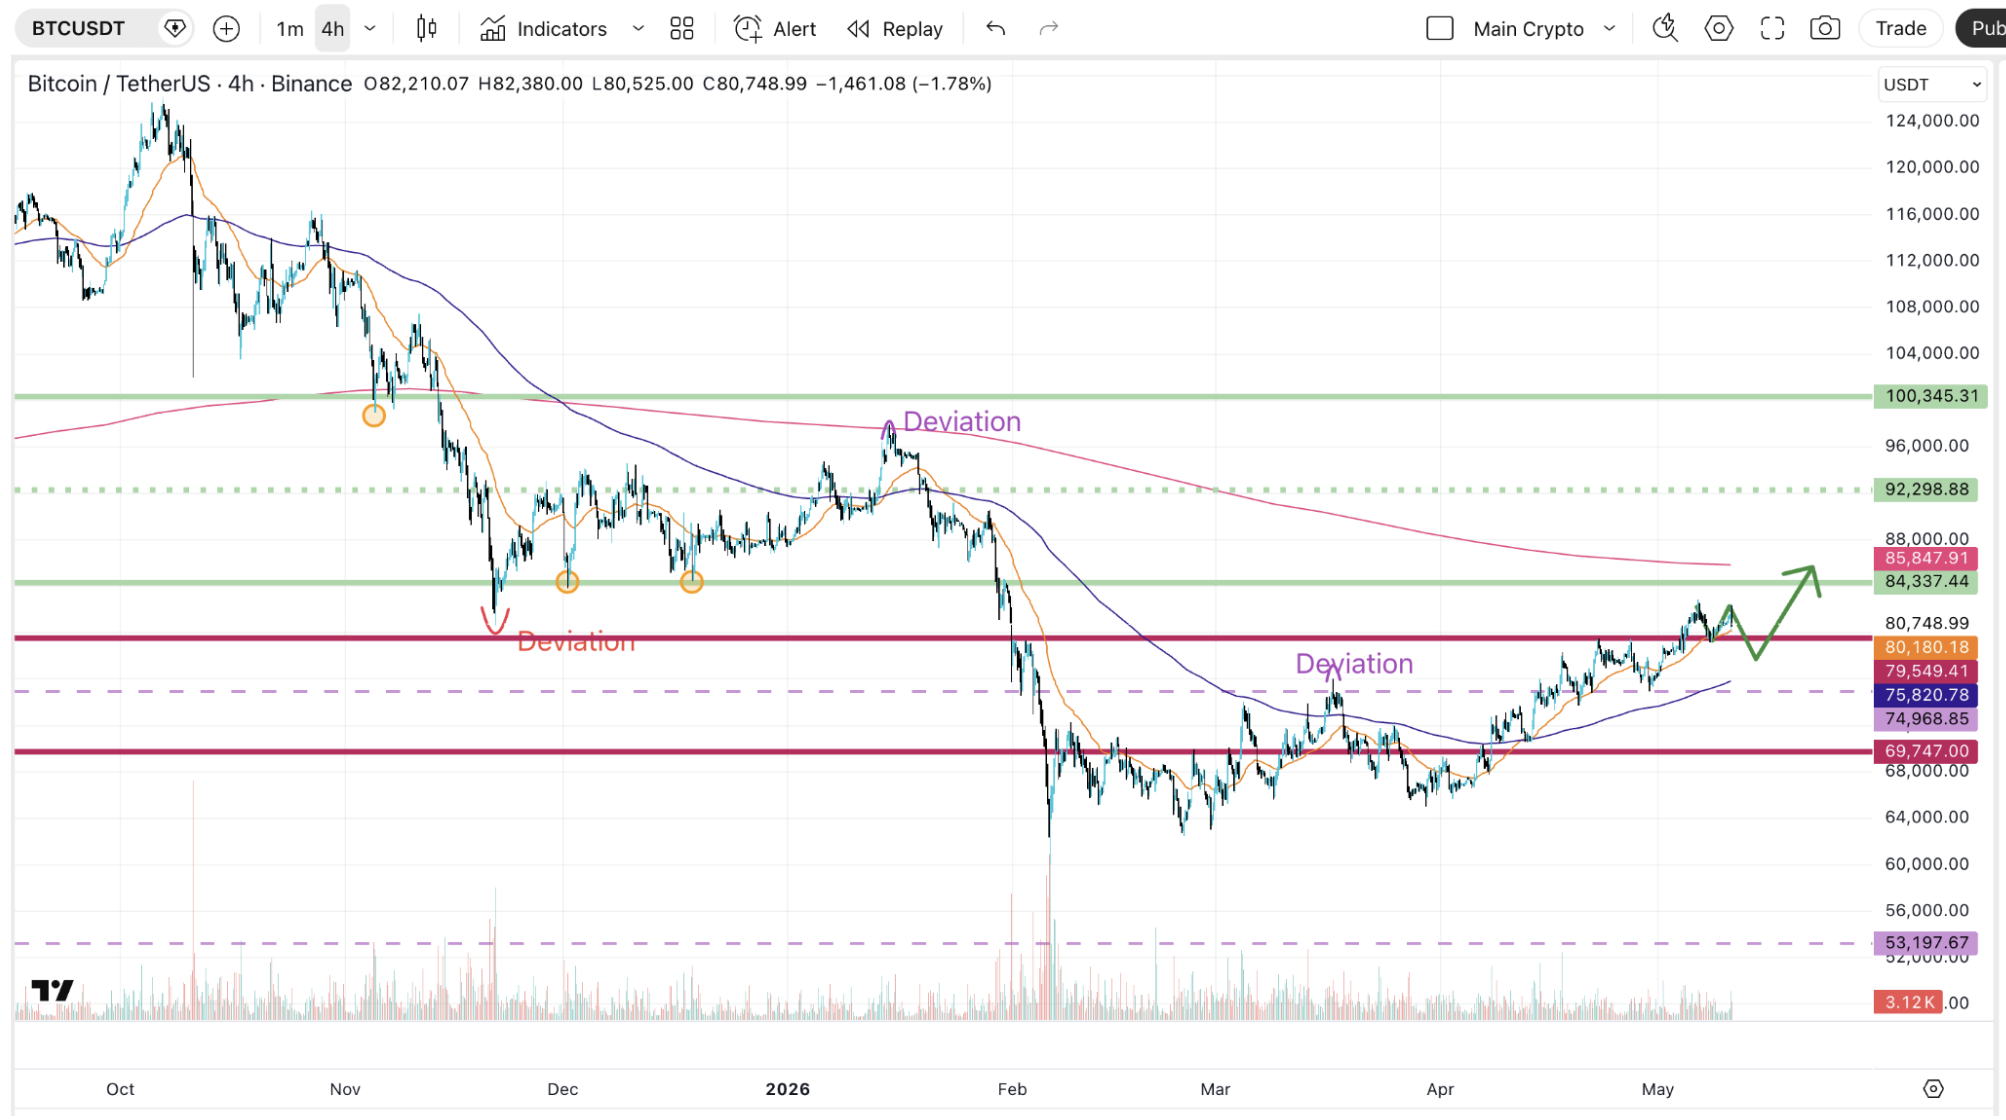Image resolution: width=2006 pixels, height=1120 pixels.
Task: Take a chart snapshot with camera icon
Action: pos(1825,28)
